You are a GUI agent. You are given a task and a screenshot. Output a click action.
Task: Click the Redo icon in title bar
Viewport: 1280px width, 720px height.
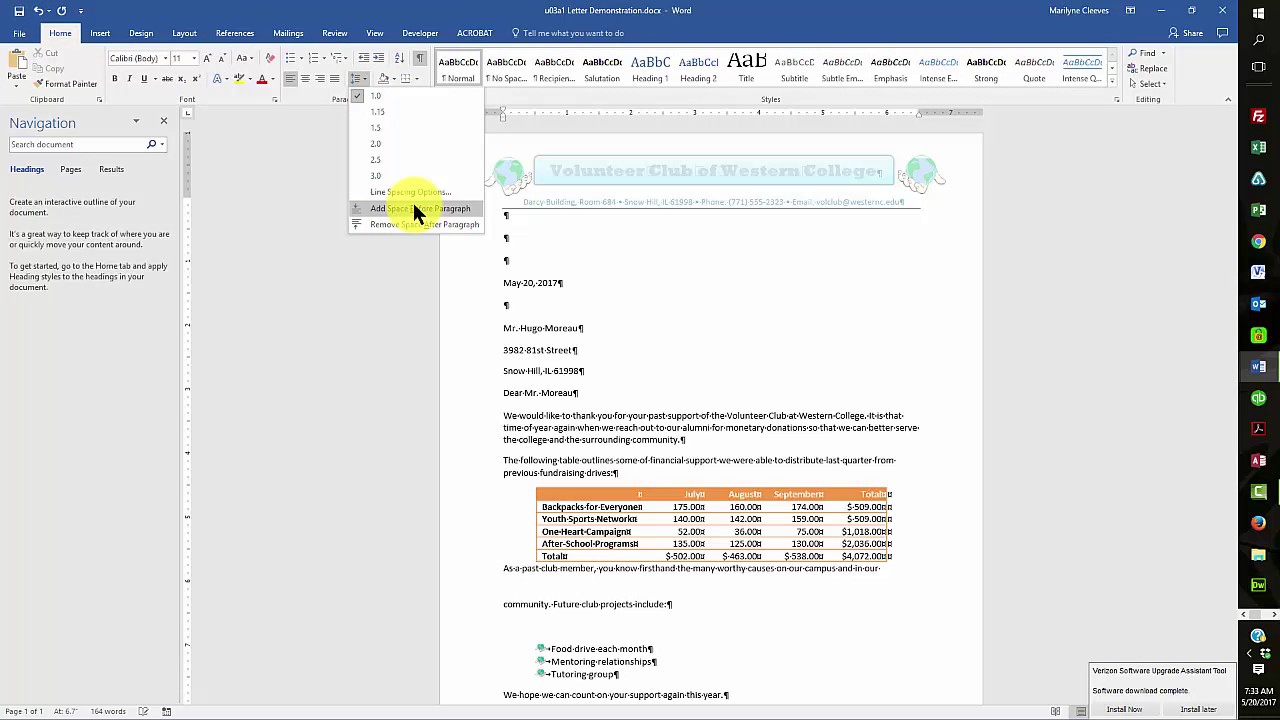point(61,11)
